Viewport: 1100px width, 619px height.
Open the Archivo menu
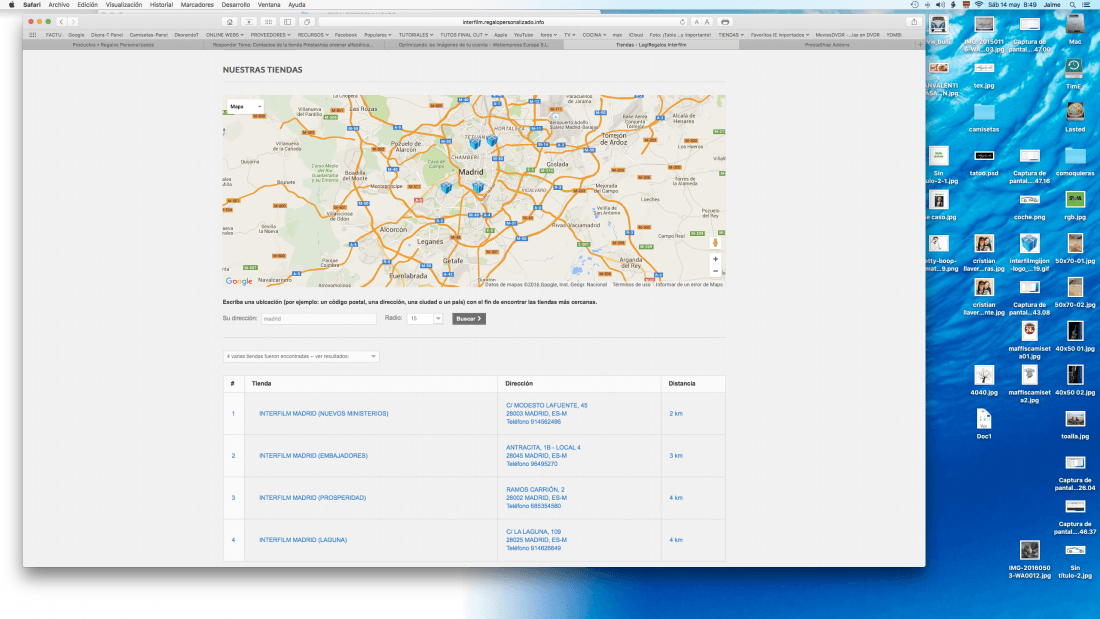[59, 5]
